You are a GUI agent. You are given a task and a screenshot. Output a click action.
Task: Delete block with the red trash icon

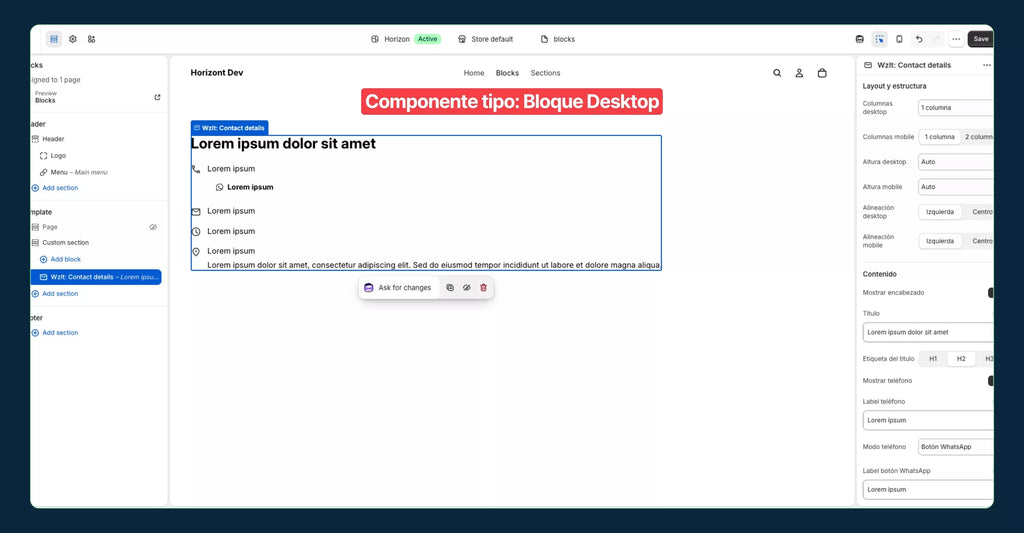point(483,287)
